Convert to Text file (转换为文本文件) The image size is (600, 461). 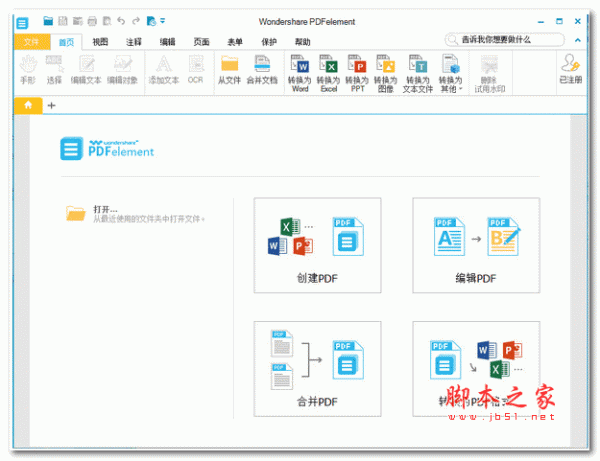pyautogui.click(x=417, y=73)
